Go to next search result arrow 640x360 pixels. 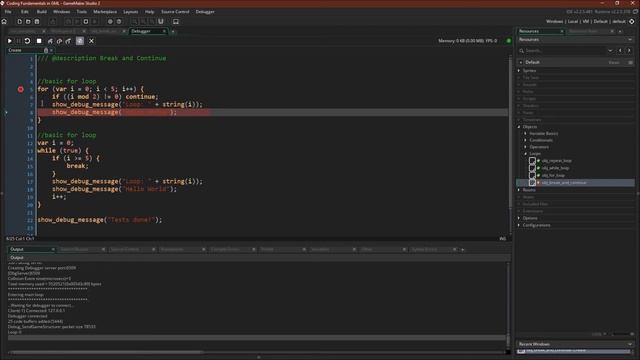pos(629,51)
